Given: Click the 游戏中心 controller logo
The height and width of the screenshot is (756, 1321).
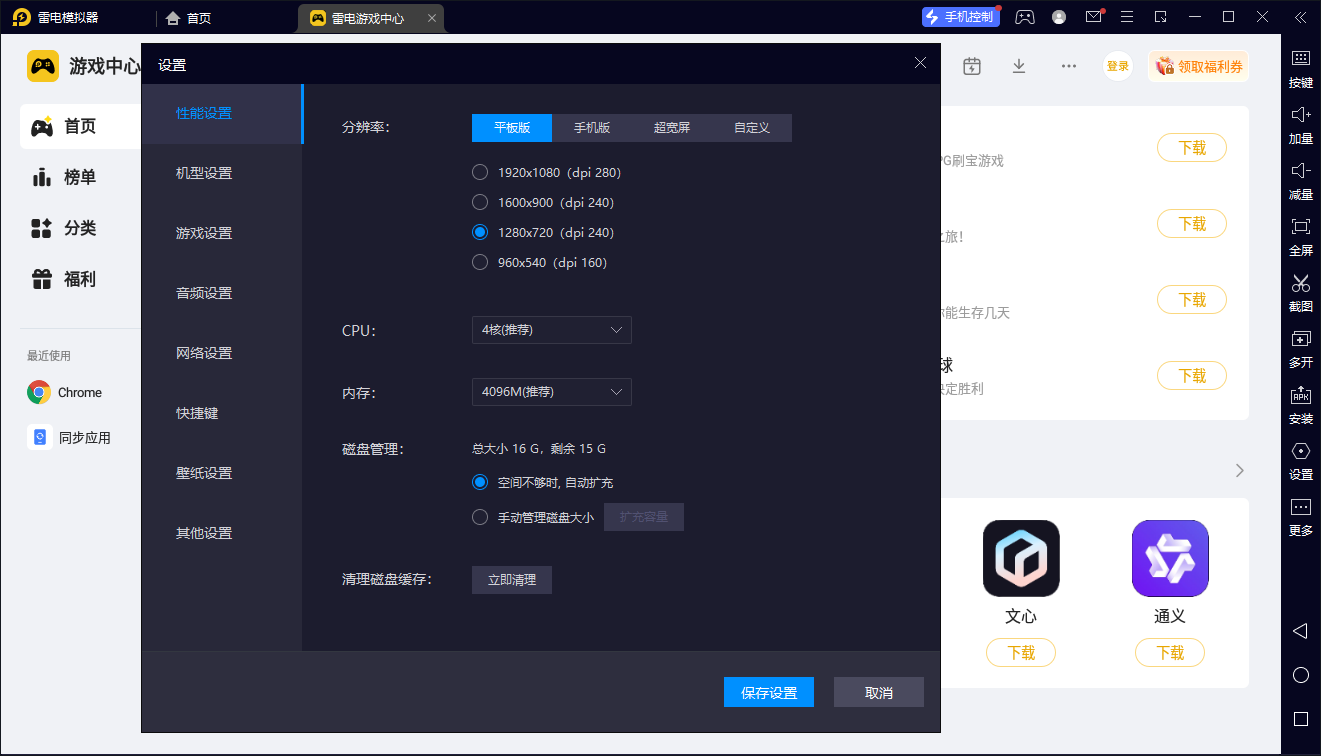Looking at the screenshot, I should click(x=43, y=66).
